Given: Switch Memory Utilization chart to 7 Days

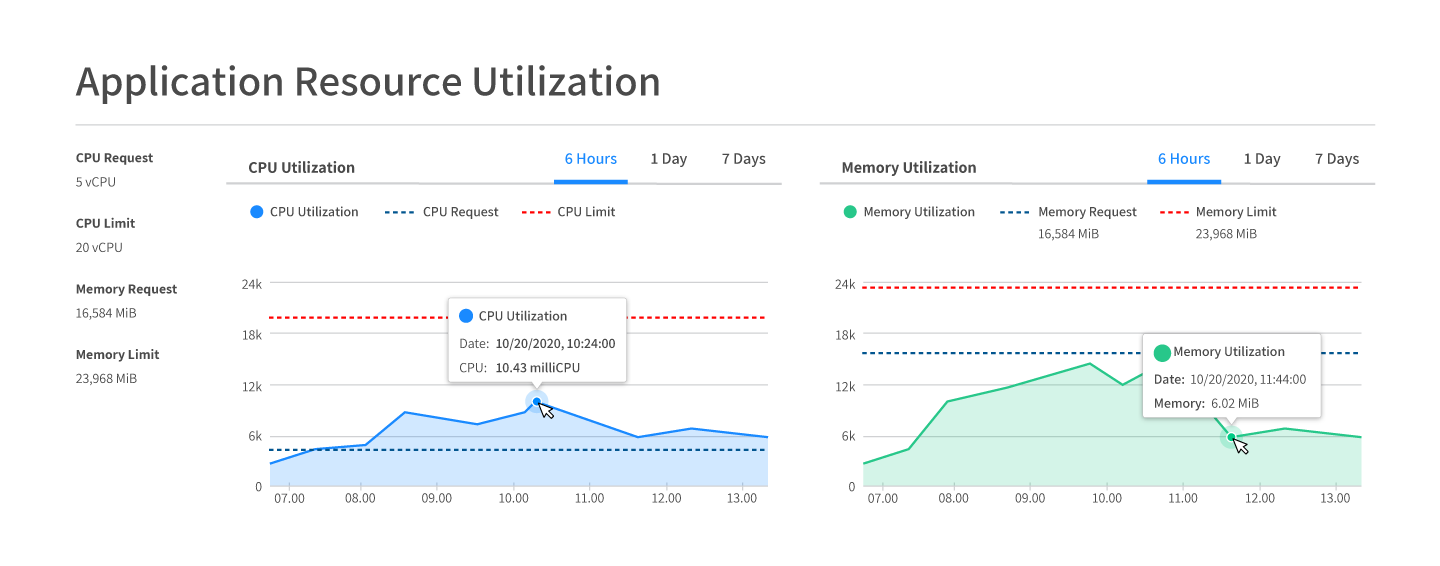Looking at the screenshot, I should tap(1336, 159).
